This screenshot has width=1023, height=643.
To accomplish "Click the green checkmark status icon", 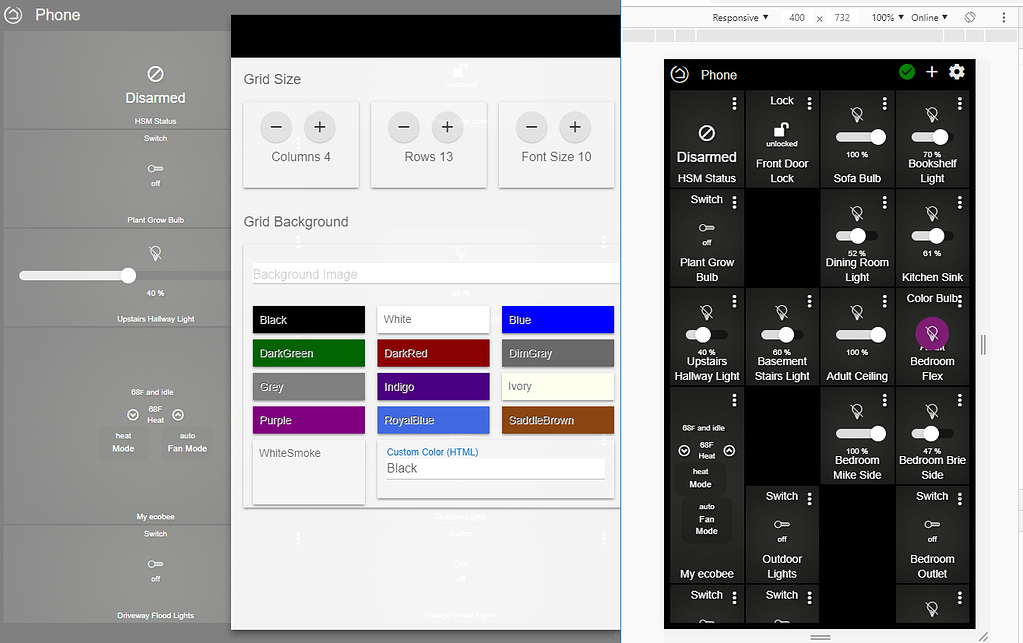I will click(x=907, y=72).
